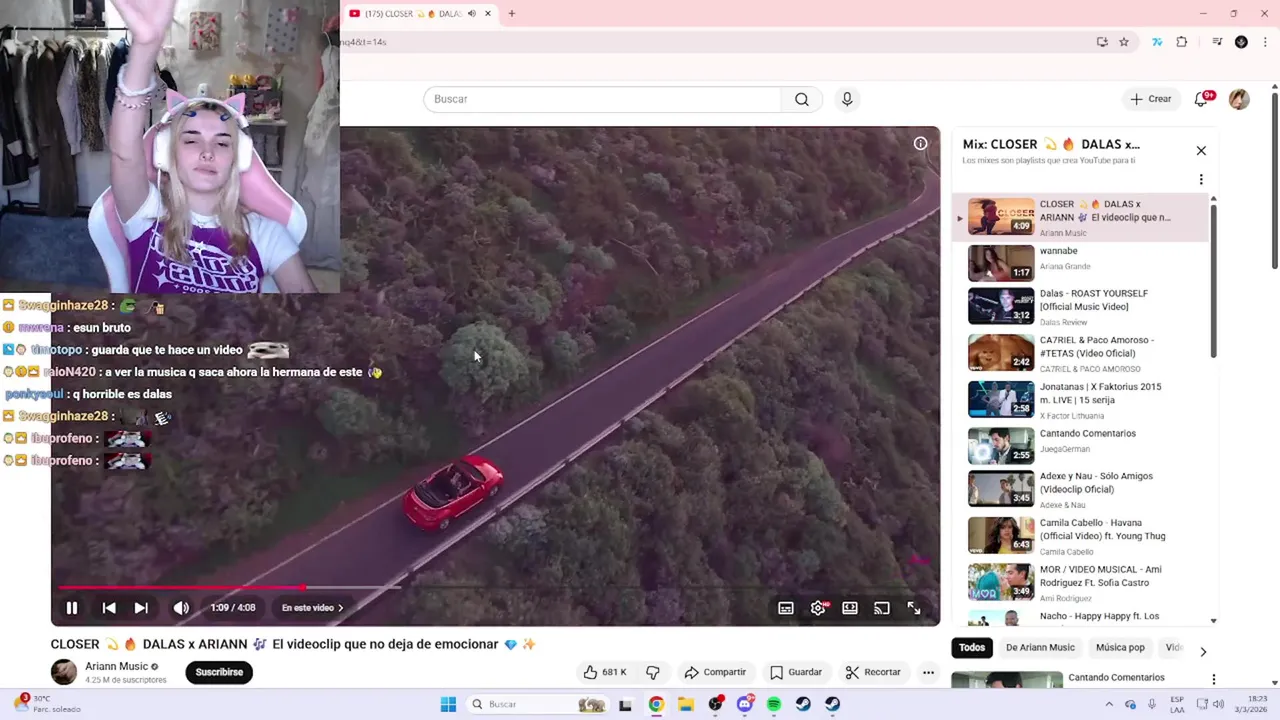This screenshot has width=1280, height=720.
Task: Open the Chrome three-dot menu
Action: click(1264, 42)
